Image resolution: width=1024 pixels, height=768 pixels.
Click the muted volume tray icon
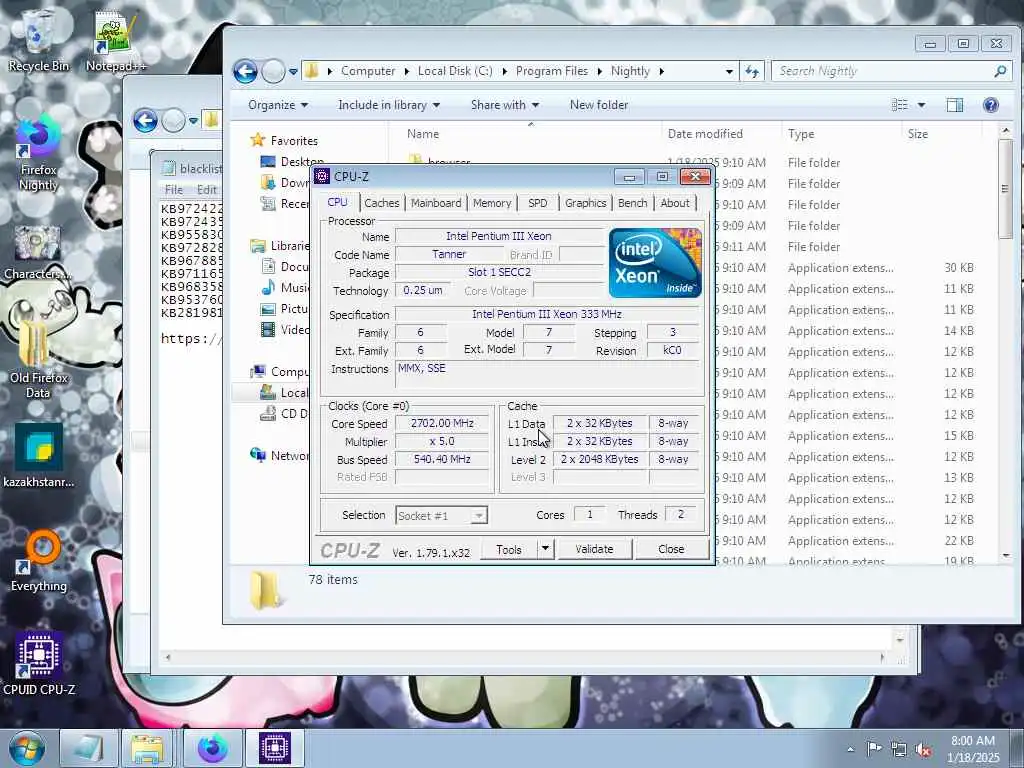(x=923, y=749)
